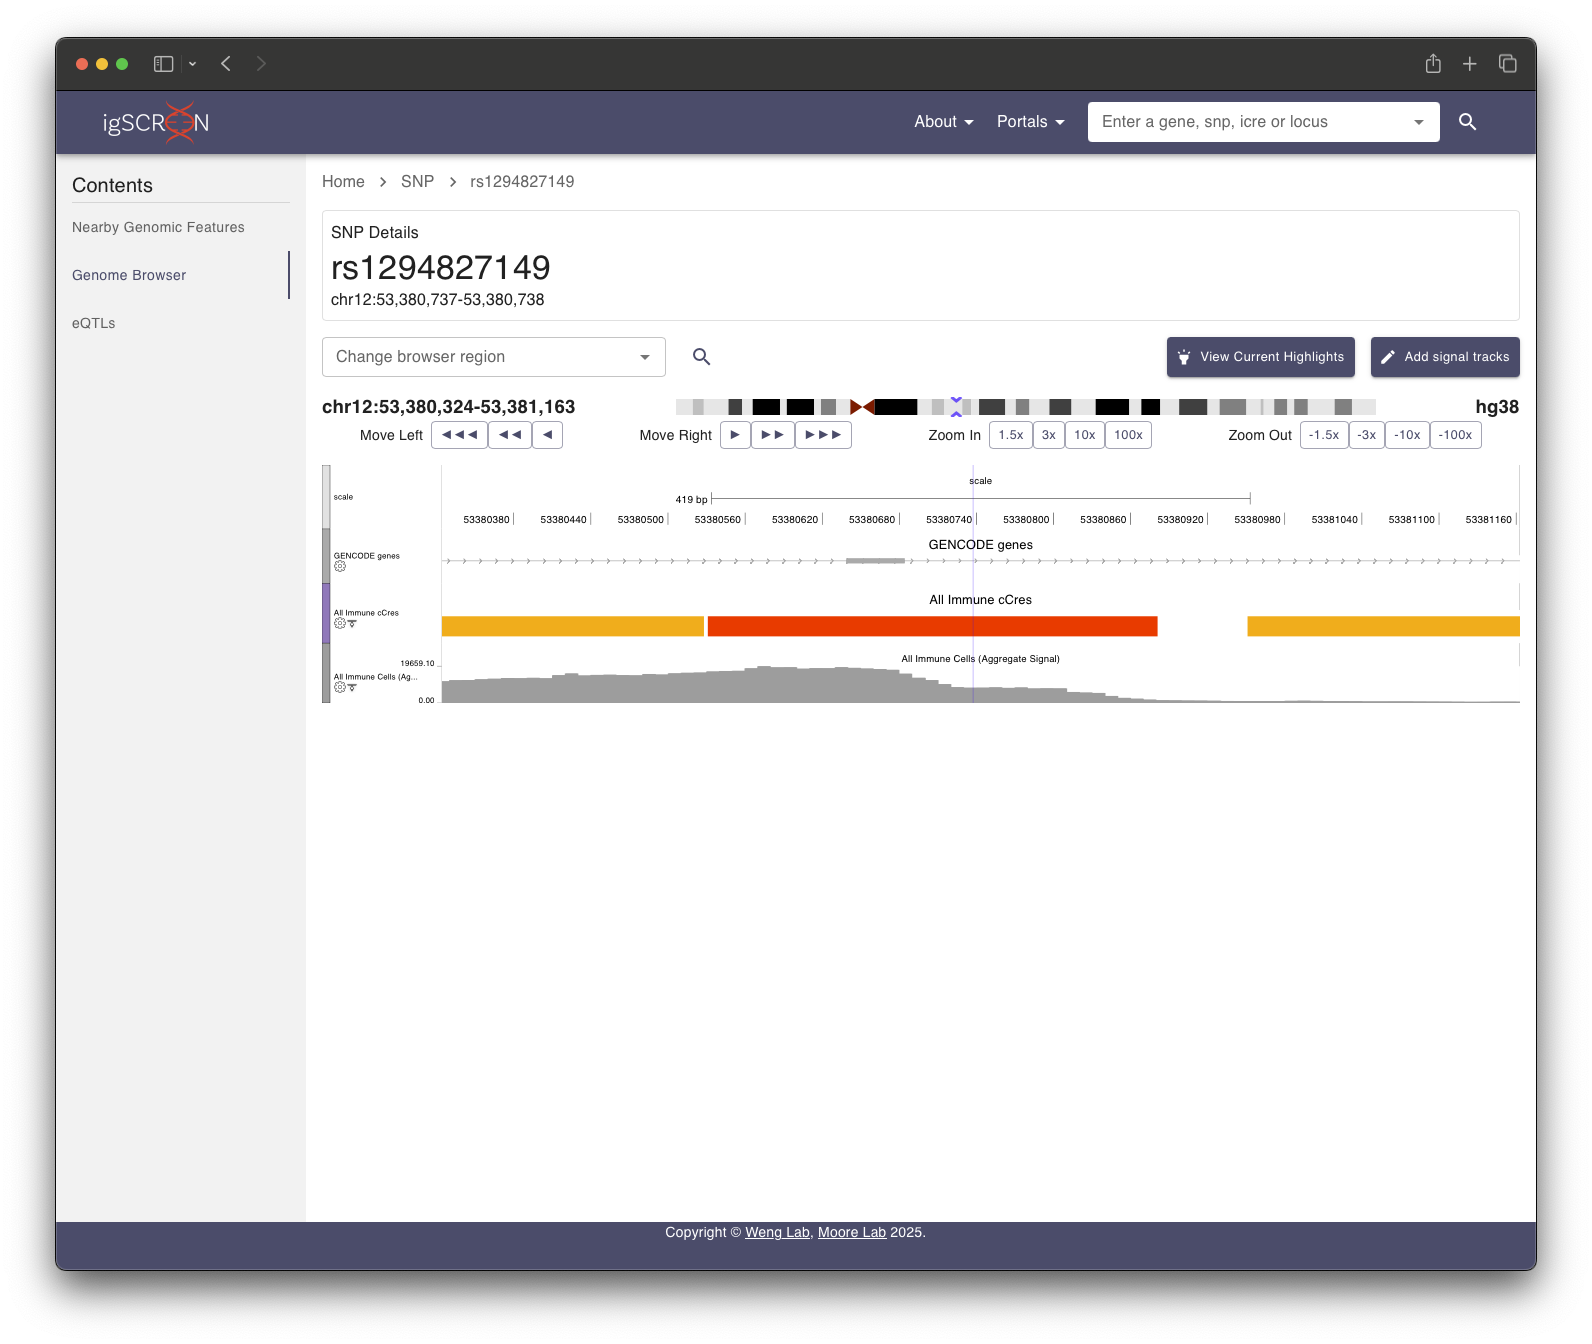This screenshot has width=1592, height=1344.
Task: Click the igSCREEN logo
Action: coord(156,122)
